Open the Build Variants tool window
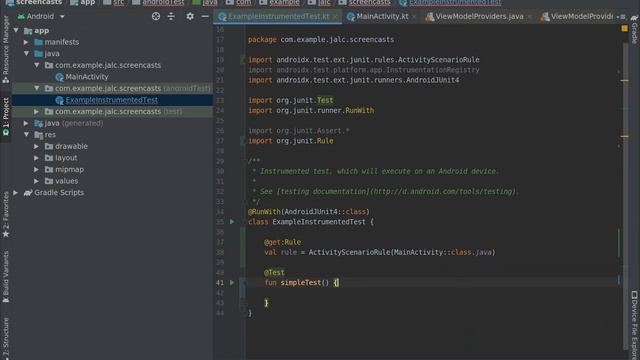This screenshot has height=360, width=640. tap(6, 277)
